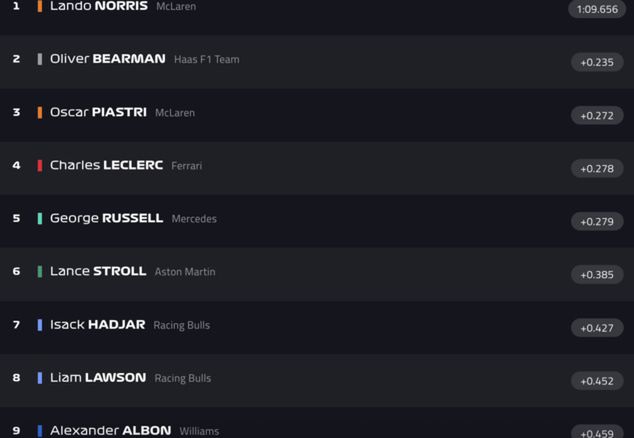Click the teal Mercedes color bar

[40, 218]
